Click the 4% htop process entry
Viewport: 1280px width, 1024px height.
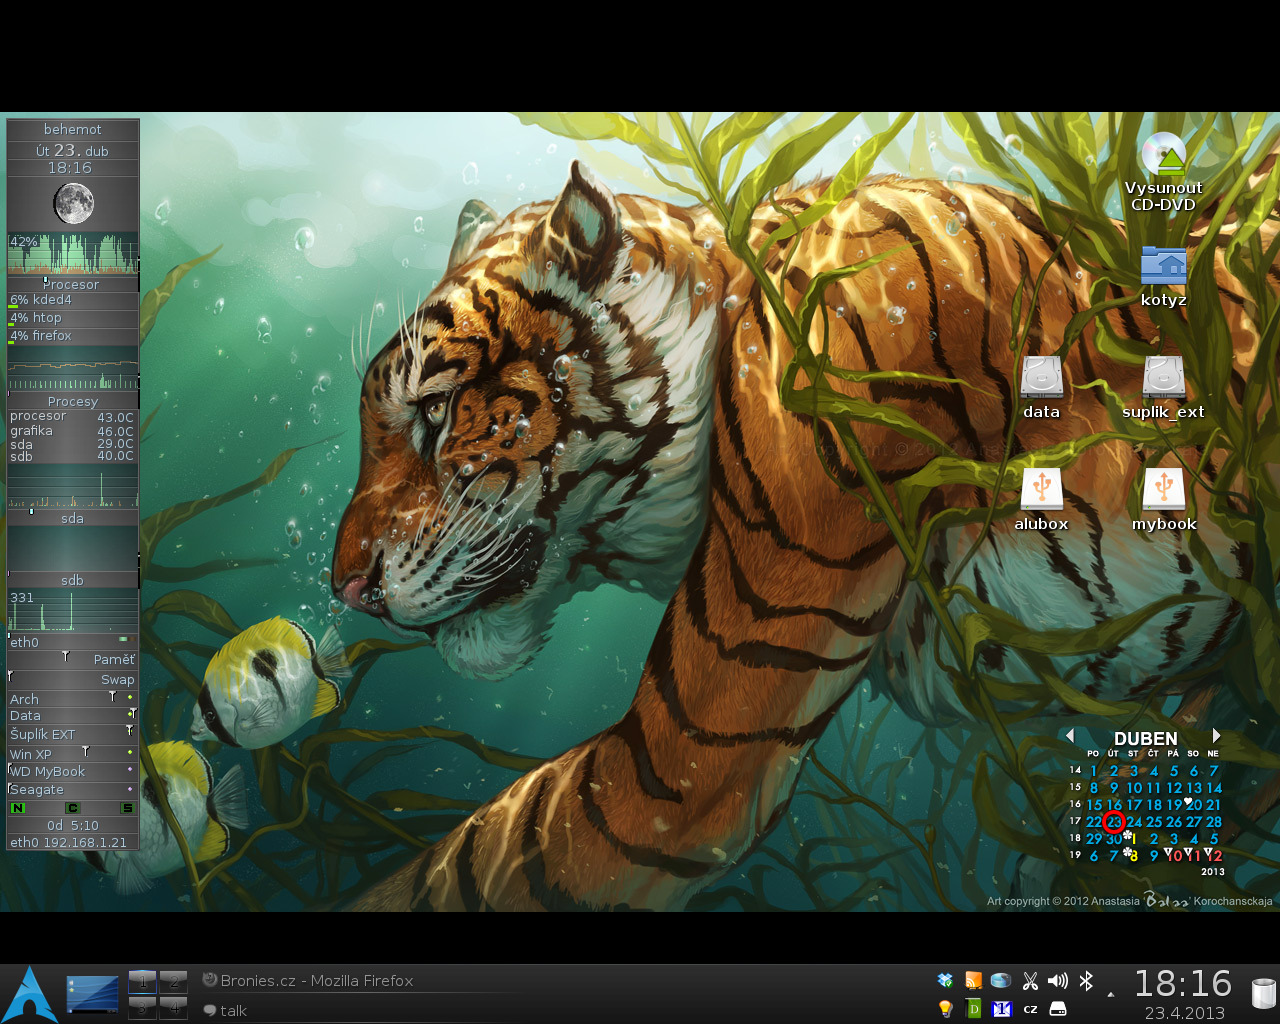73,318
